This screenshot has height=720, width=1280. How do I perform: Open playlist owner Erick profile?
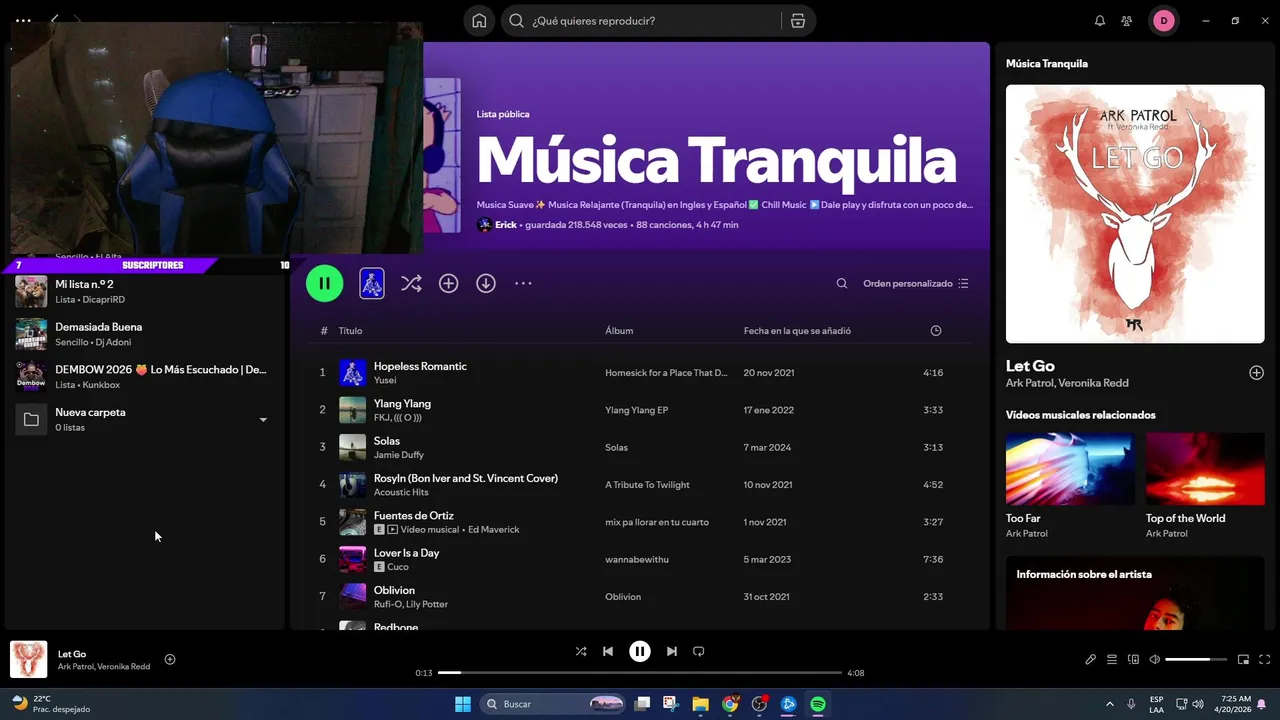point(506,225)
